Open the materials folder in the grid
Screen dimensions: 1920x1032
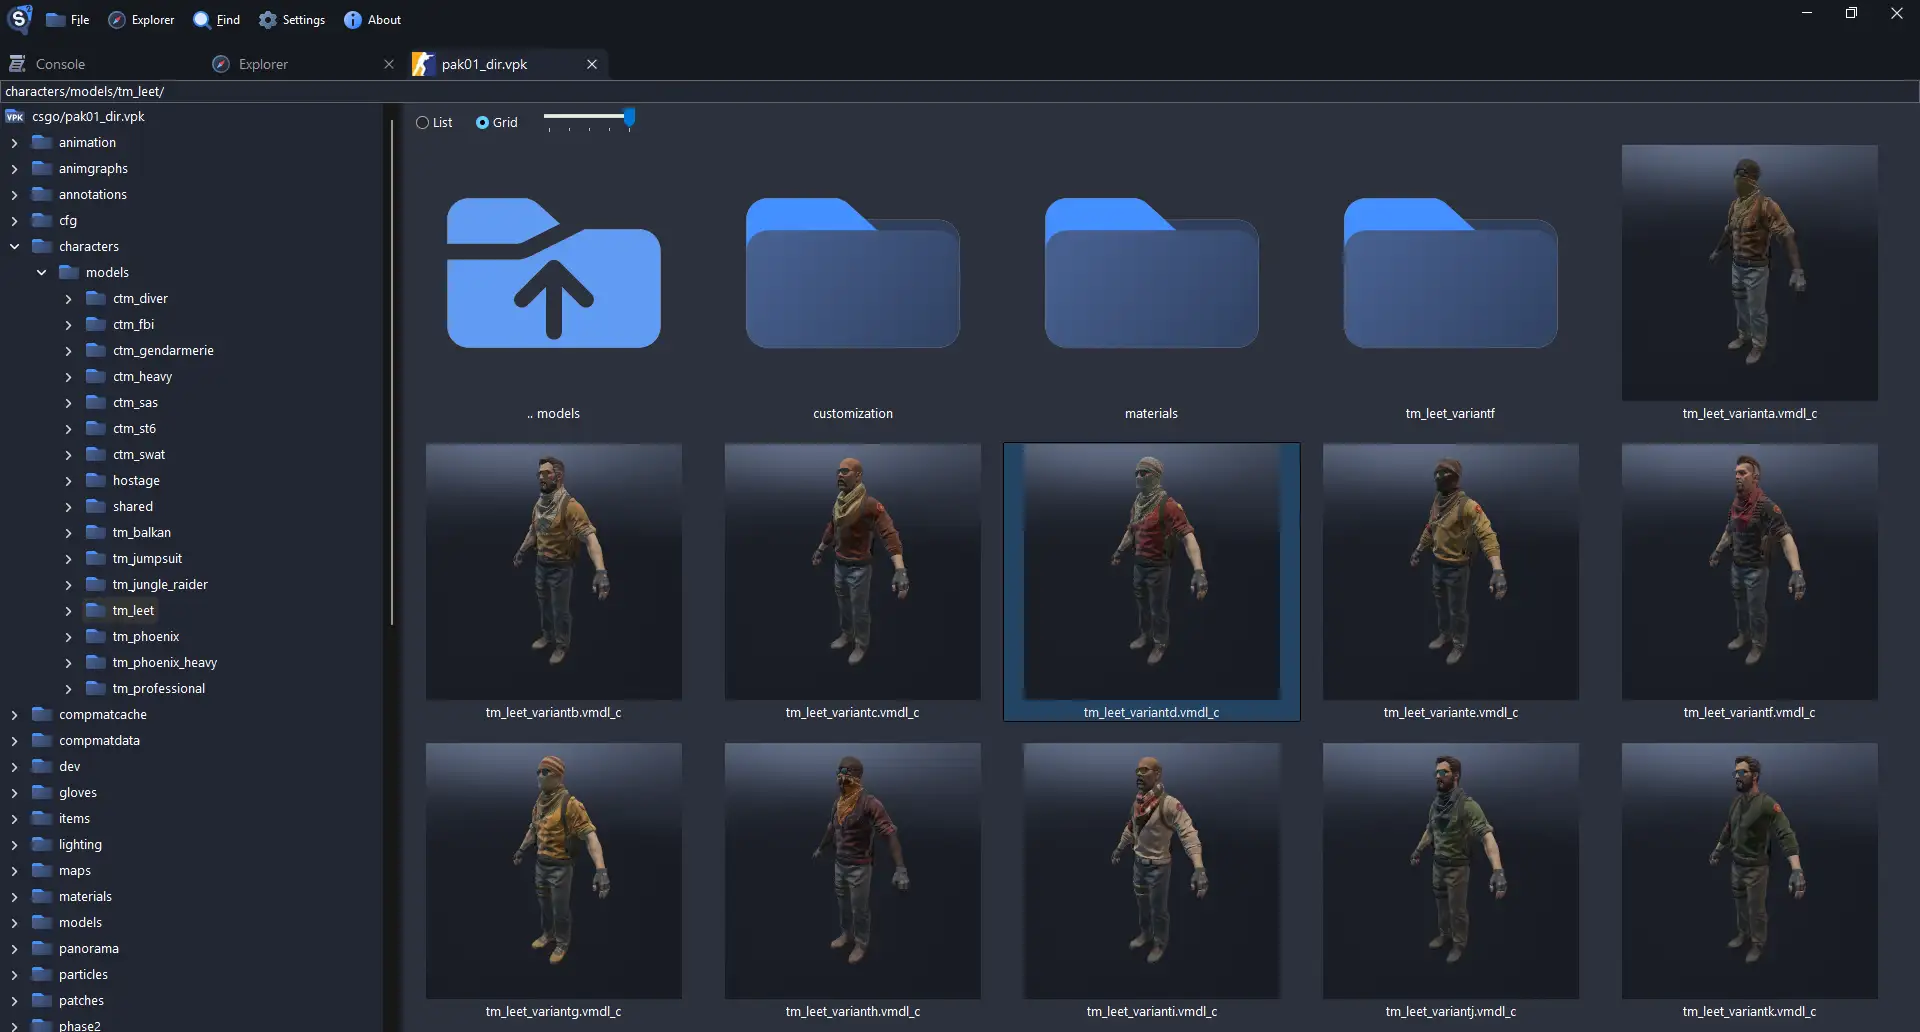tap(1151, 273)
